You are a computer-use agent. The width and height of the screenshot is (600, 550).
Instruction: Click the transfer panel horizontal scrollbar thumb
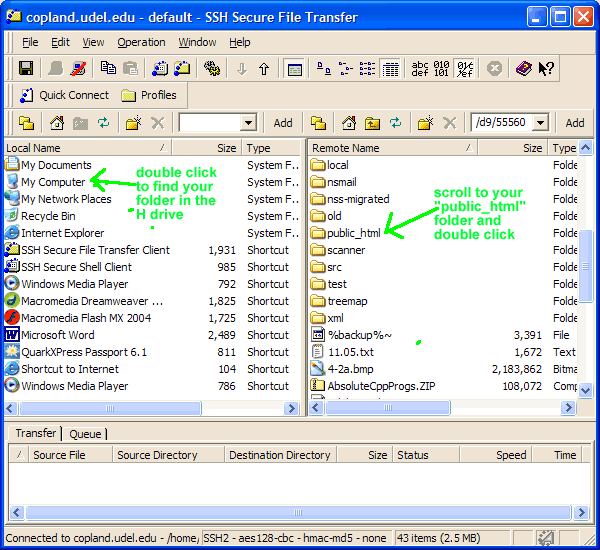pyautogui.click(x=298, y=512)
